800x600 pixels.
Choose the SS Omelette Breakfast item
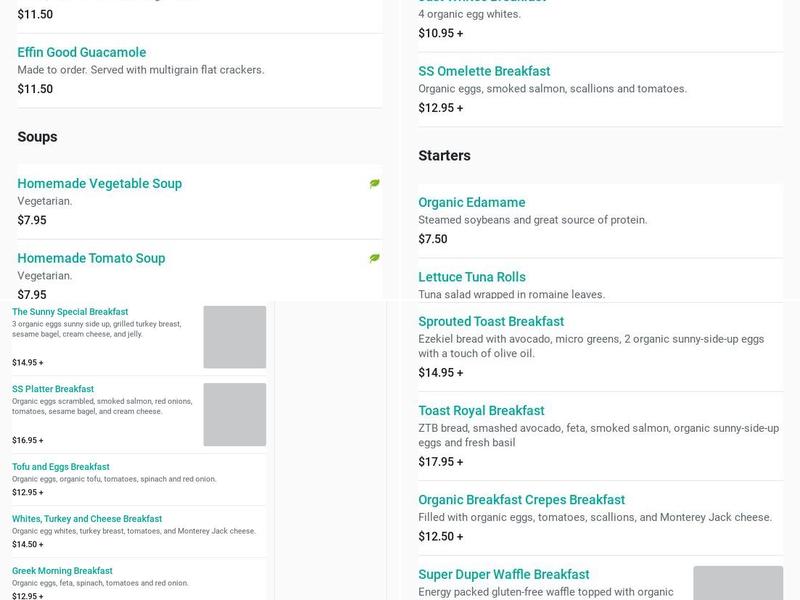(484, 71)
